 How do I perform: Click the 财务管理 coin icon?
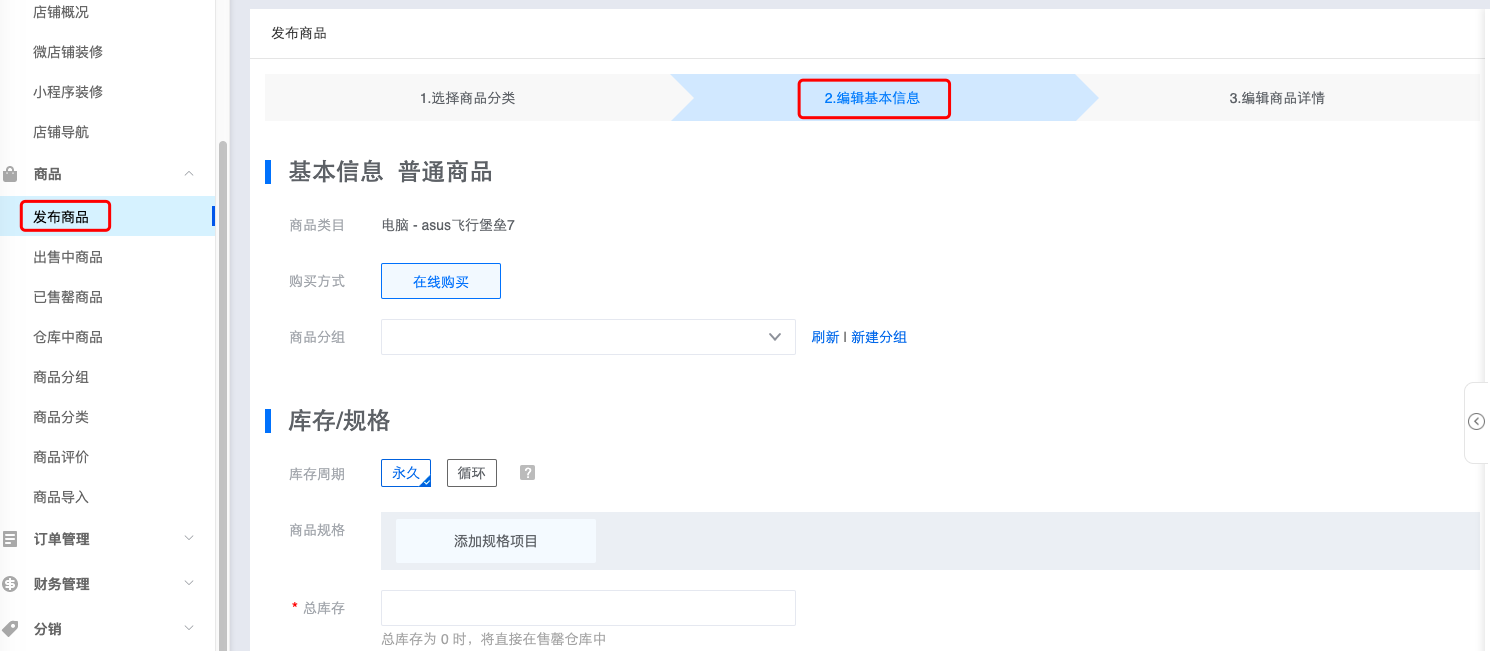click(11, 584)
